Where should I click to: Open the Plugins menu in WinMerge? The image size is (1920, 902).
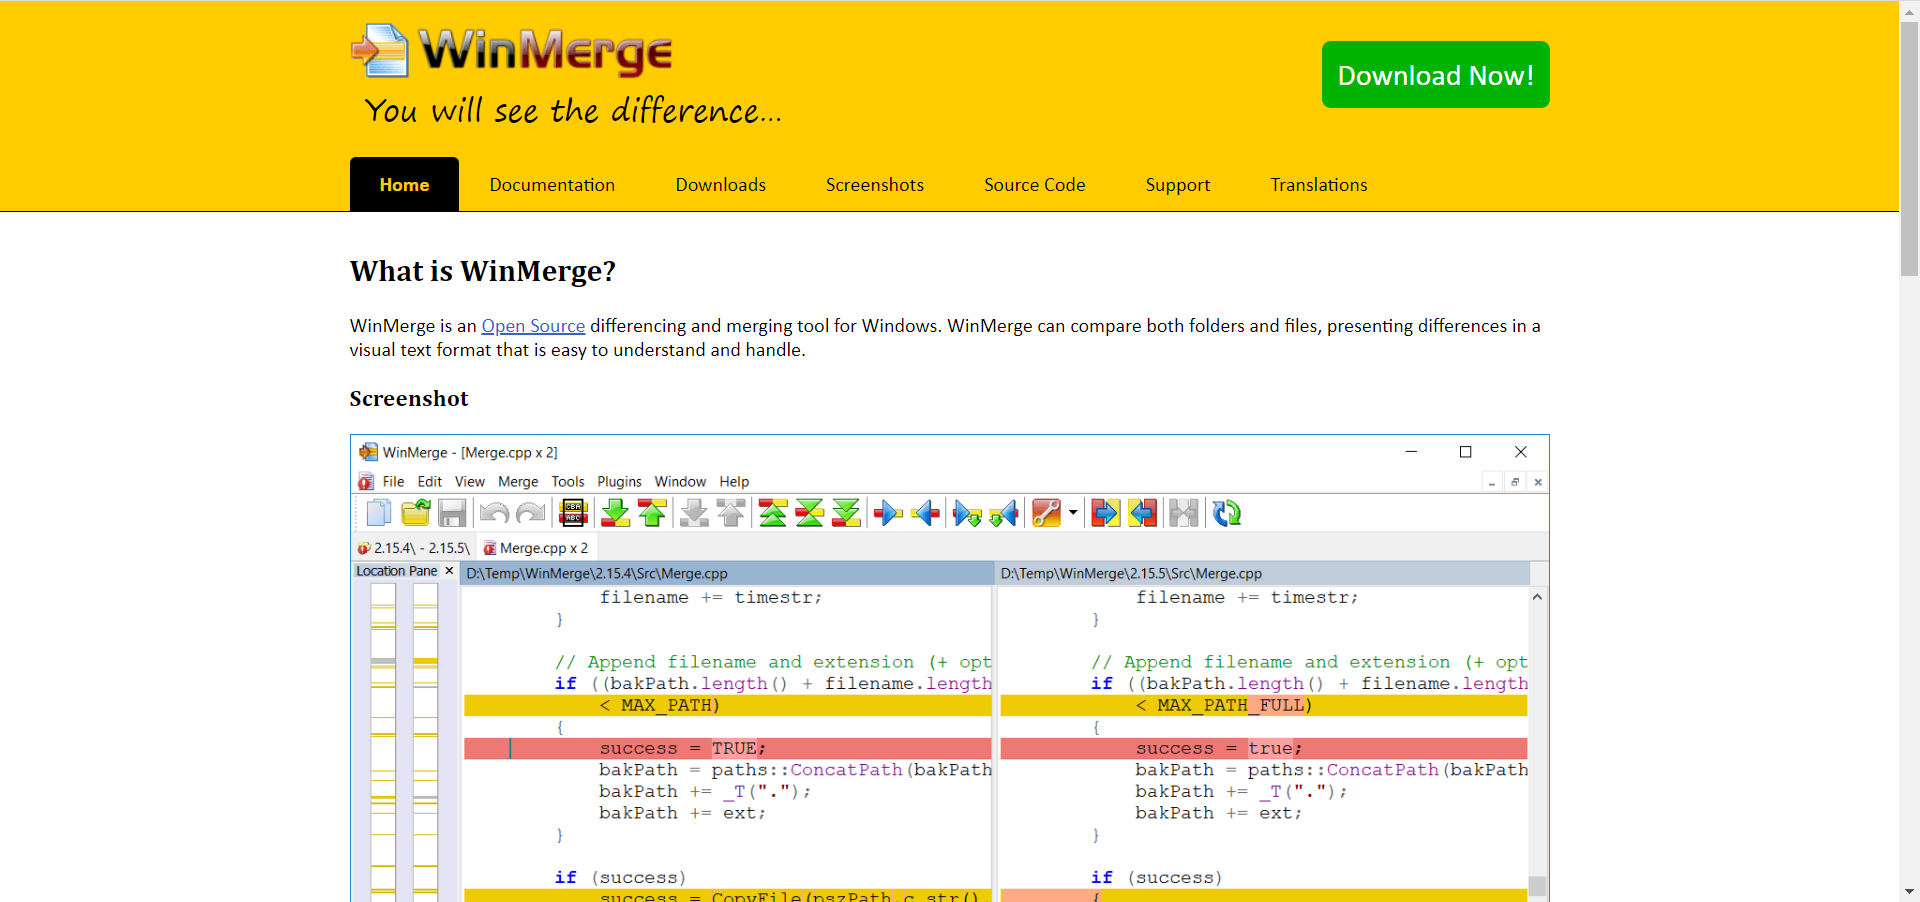620,482
